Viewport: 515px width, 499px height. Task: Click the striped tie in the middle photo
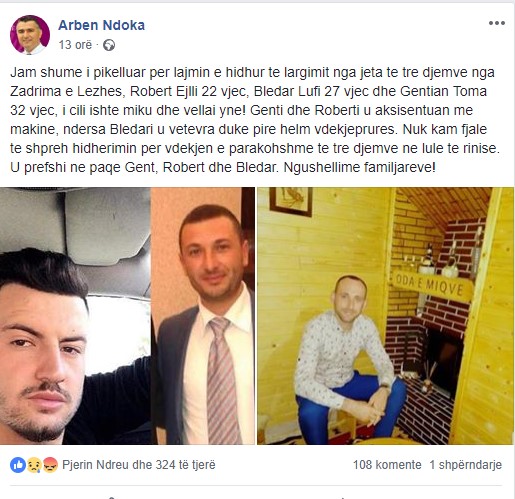point(222,380)
